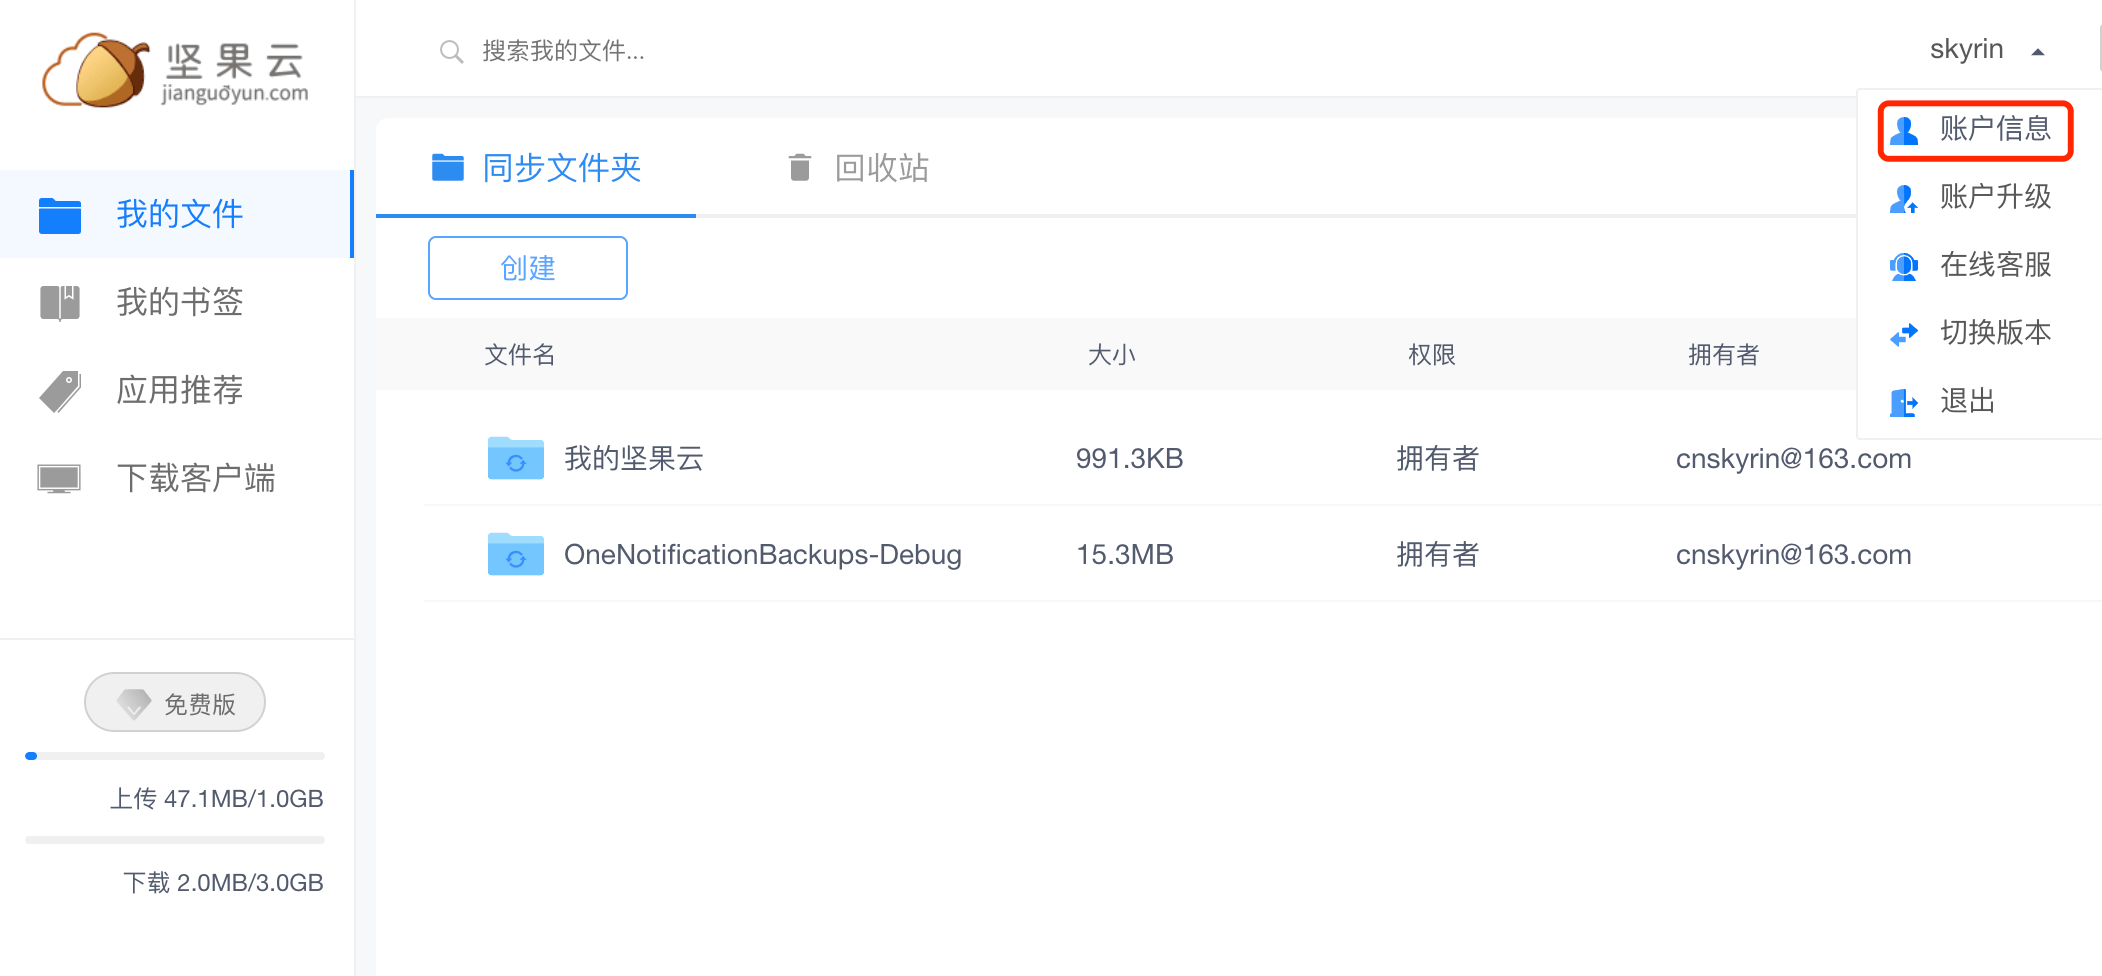Click the 在线客服 headset icon
Image resolution: width=2102 pixels, height=976 pixels.
(1903, 266)
